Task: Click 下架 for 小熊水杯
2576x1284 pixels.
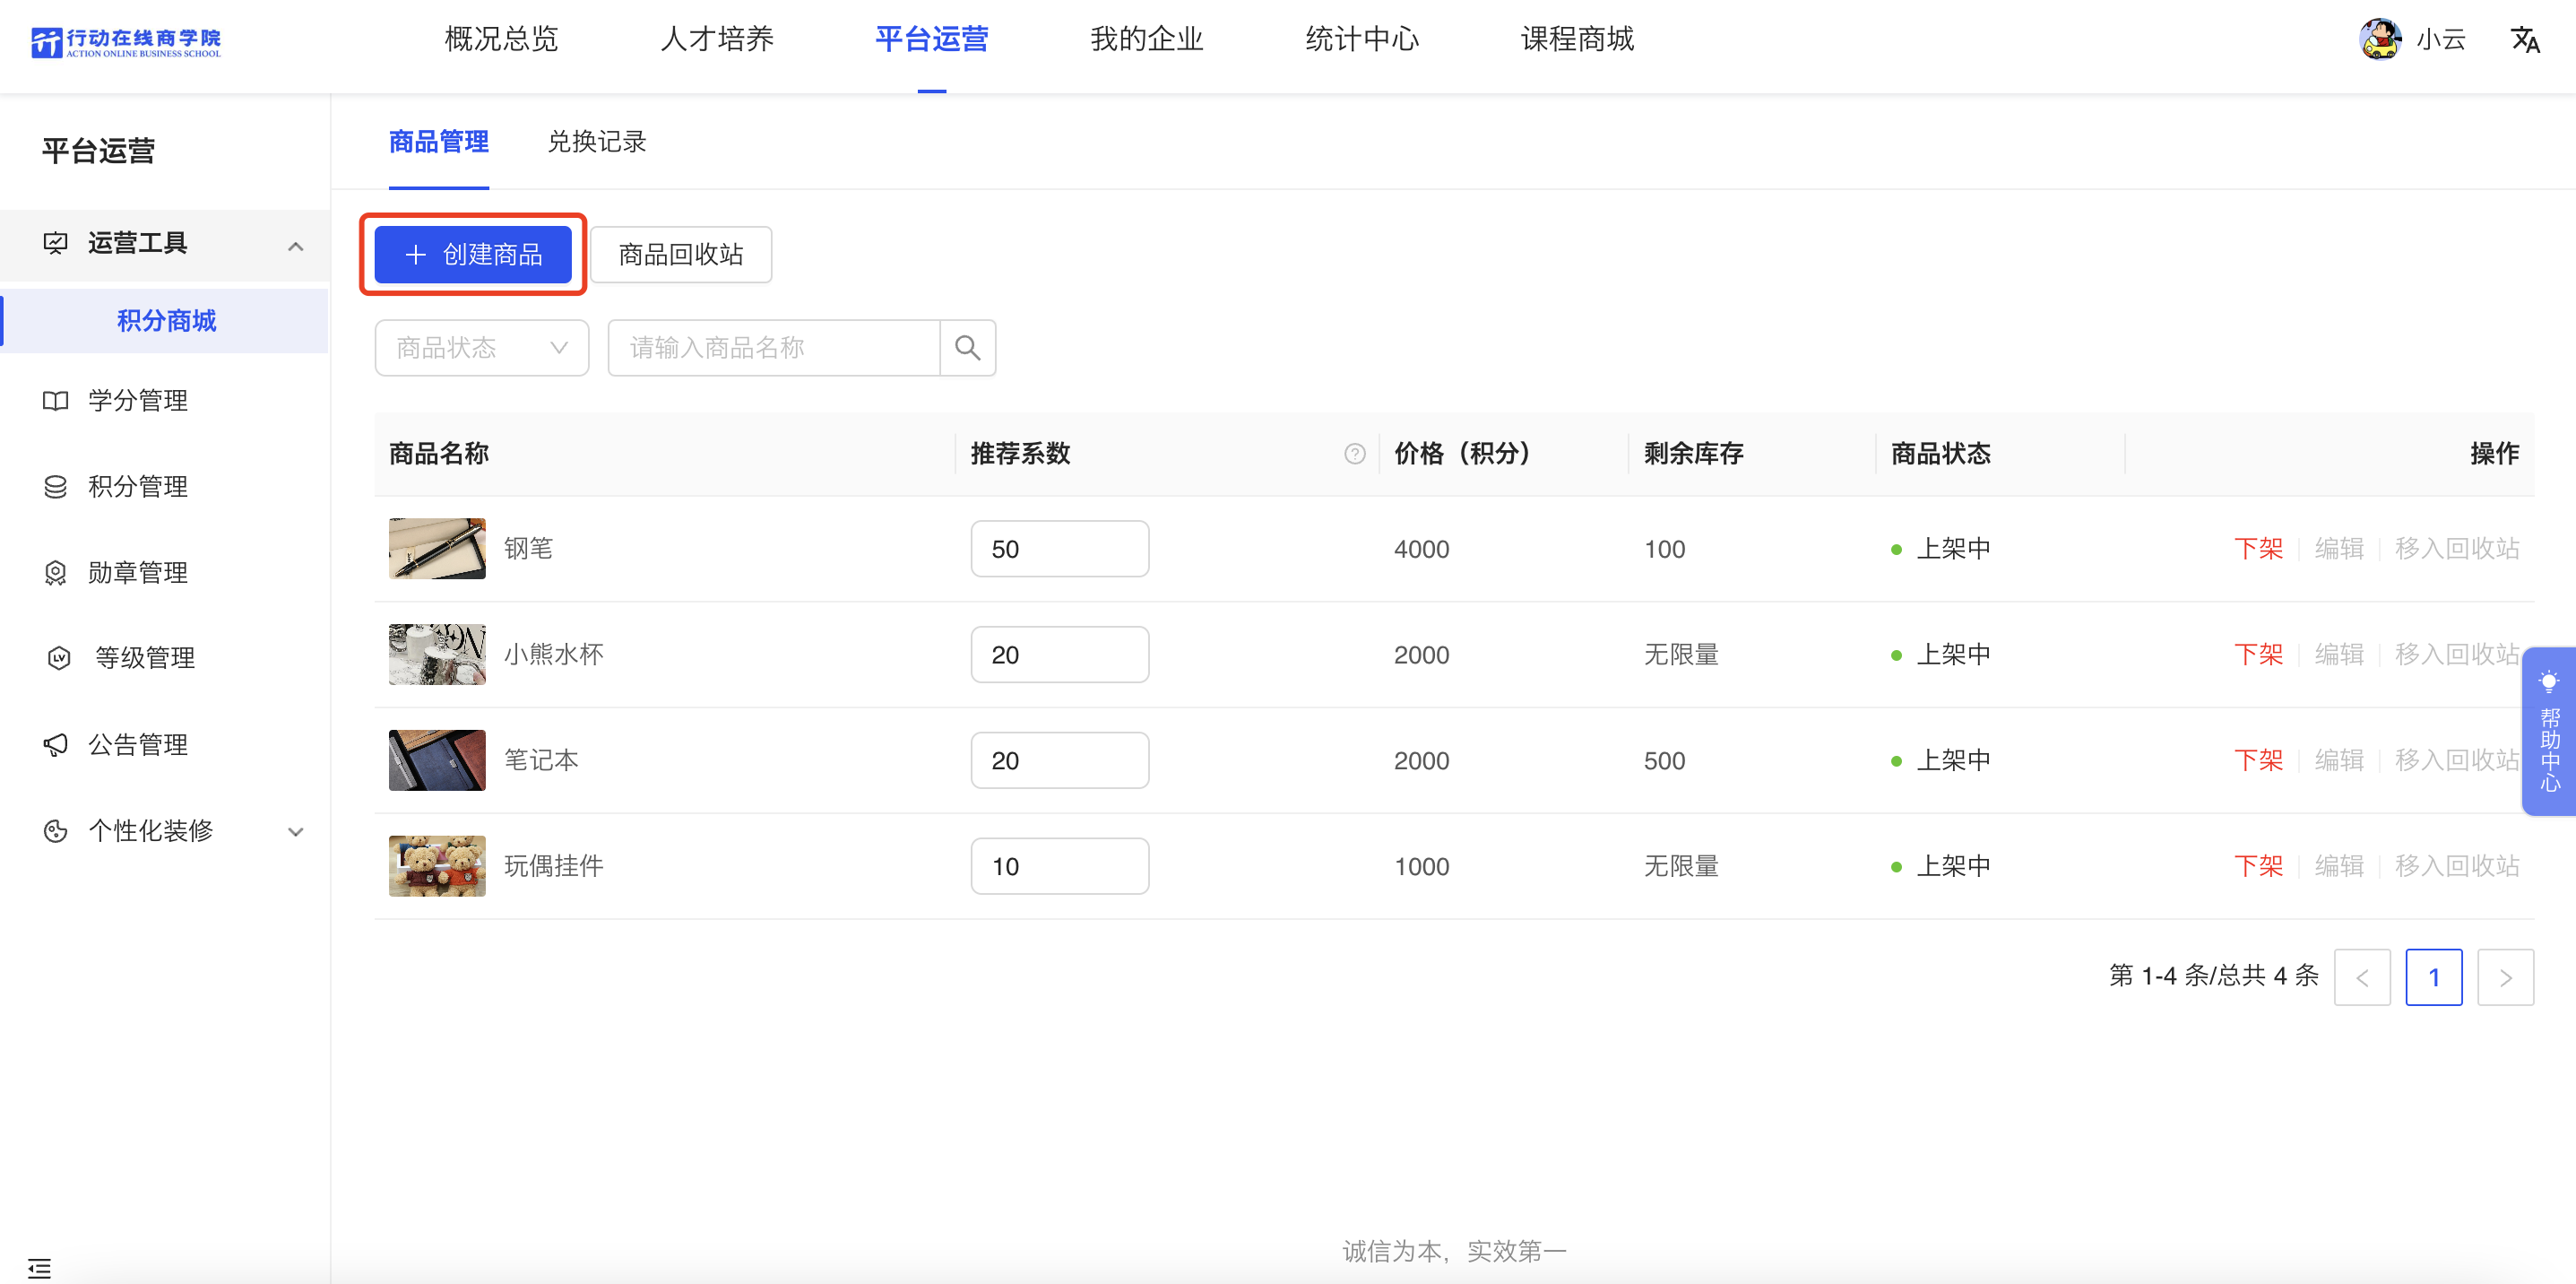Action: tap(2258, 655)
